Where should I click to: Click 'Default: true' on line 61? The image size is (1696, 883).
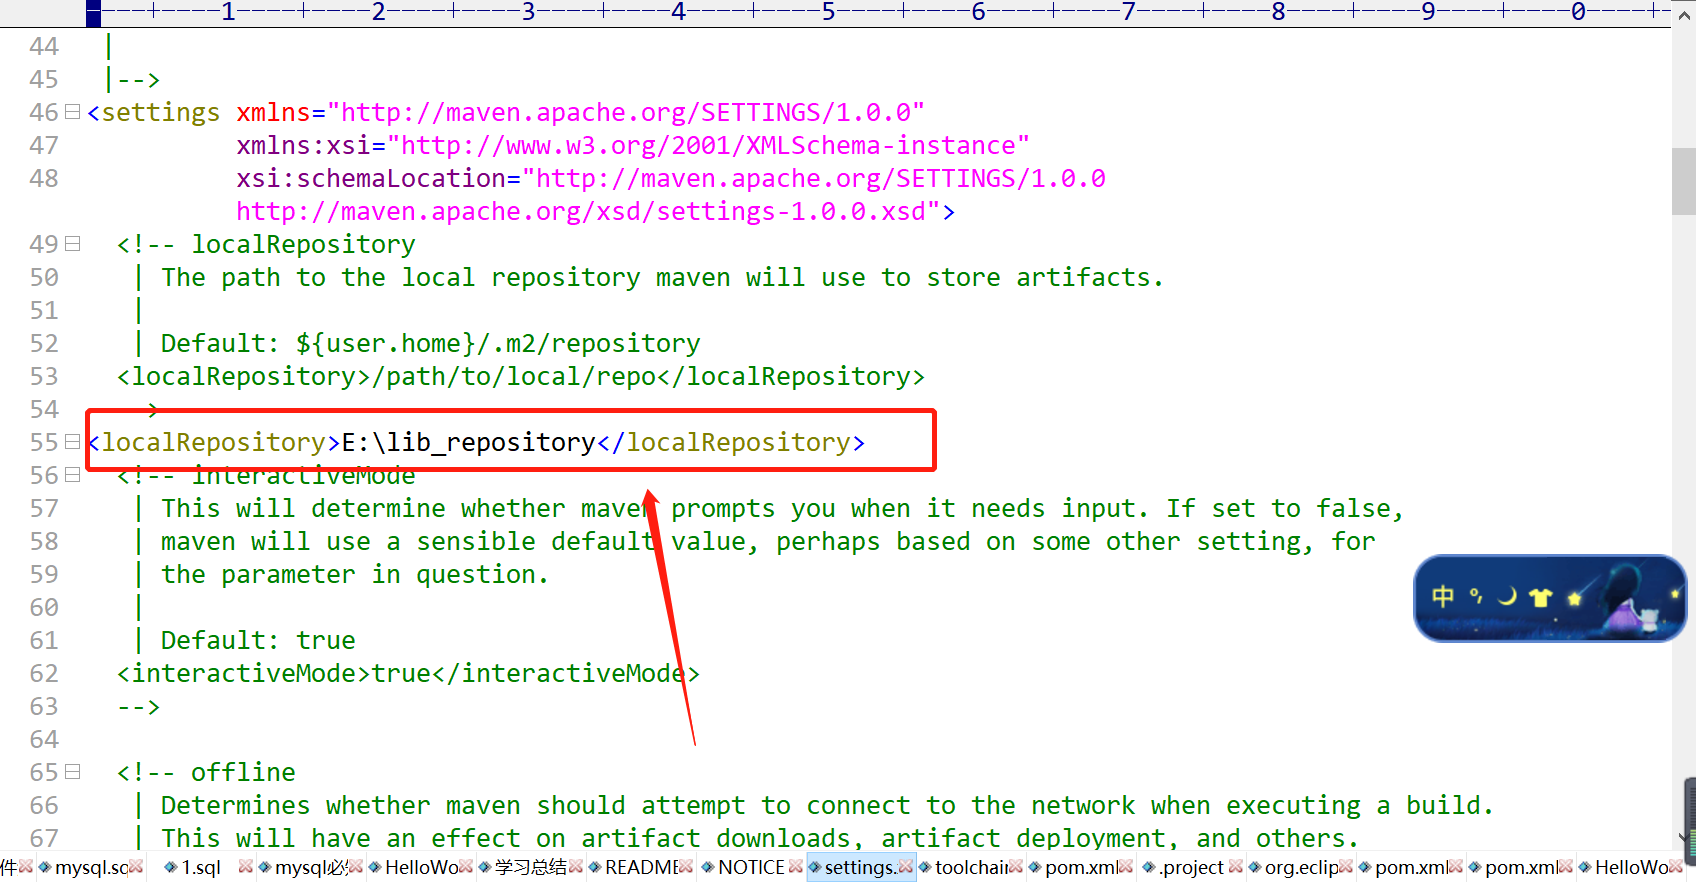coord(258,640)
